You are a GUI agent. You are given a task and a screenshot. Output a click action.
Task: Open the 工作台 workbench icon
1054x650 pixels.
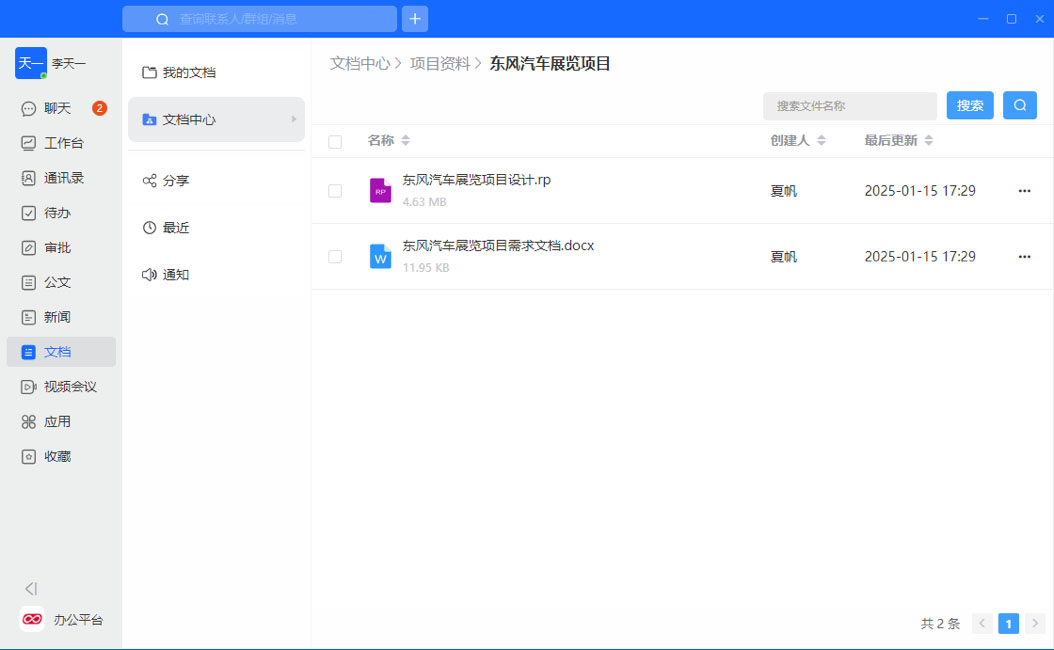click(29, 143)
